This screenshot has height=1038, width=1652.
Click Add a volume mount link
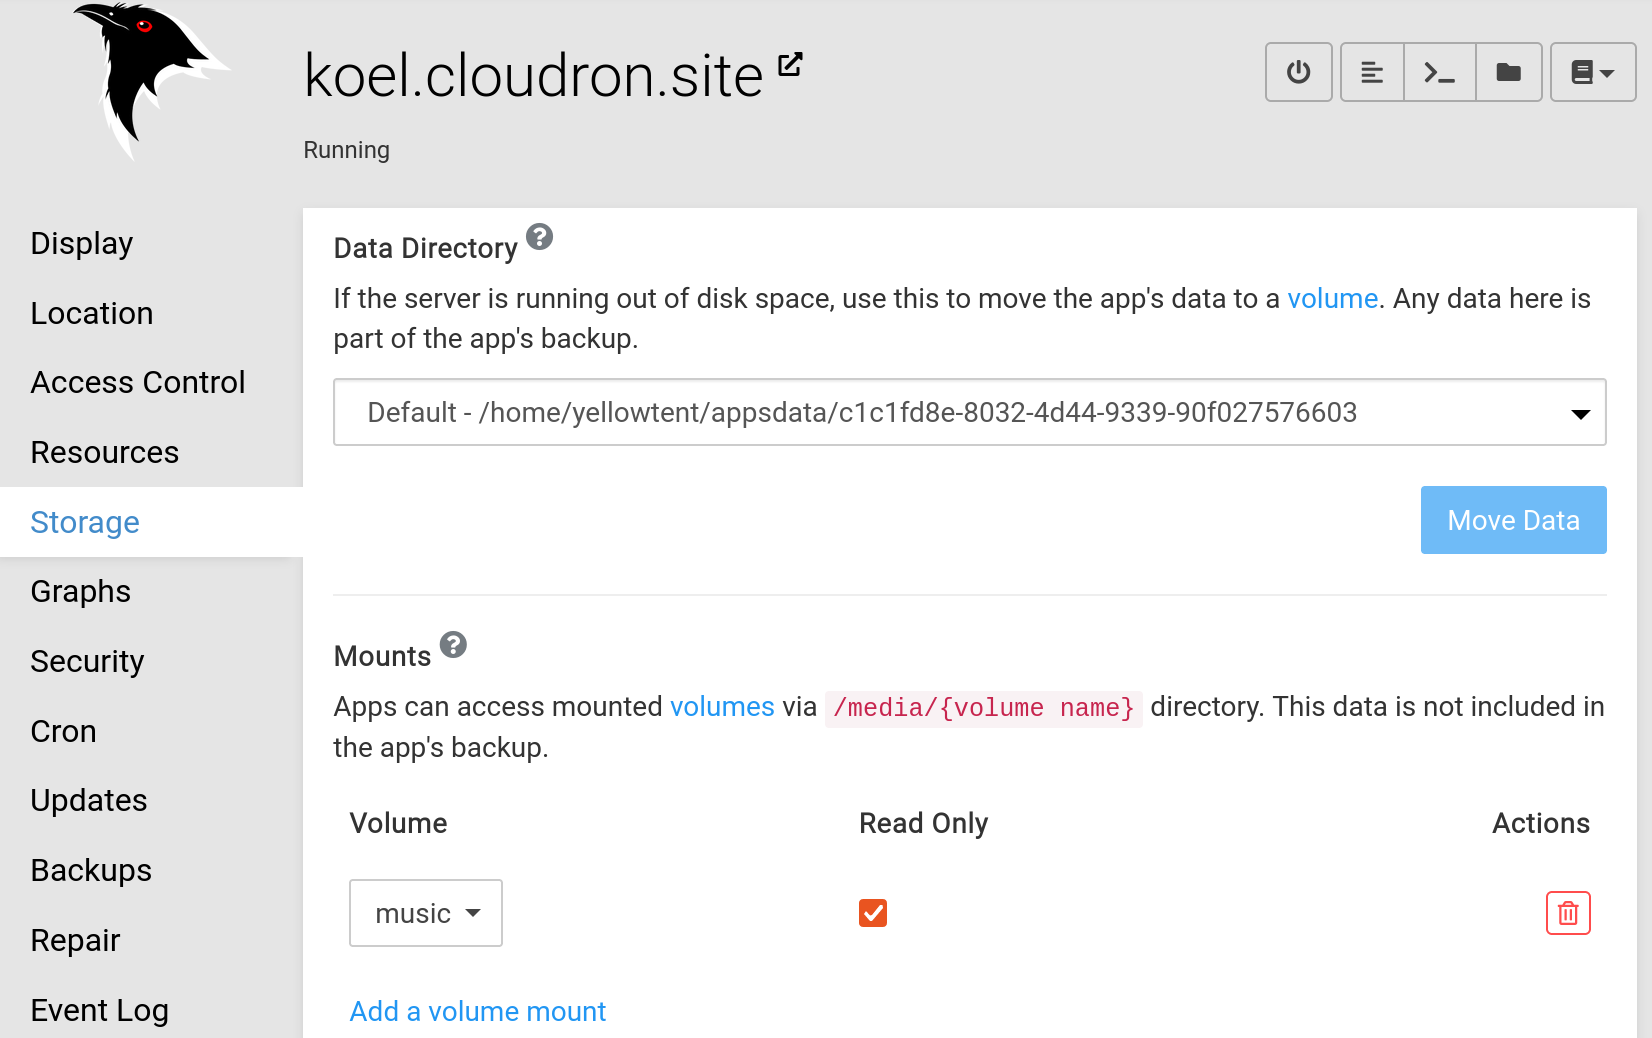477,1011
